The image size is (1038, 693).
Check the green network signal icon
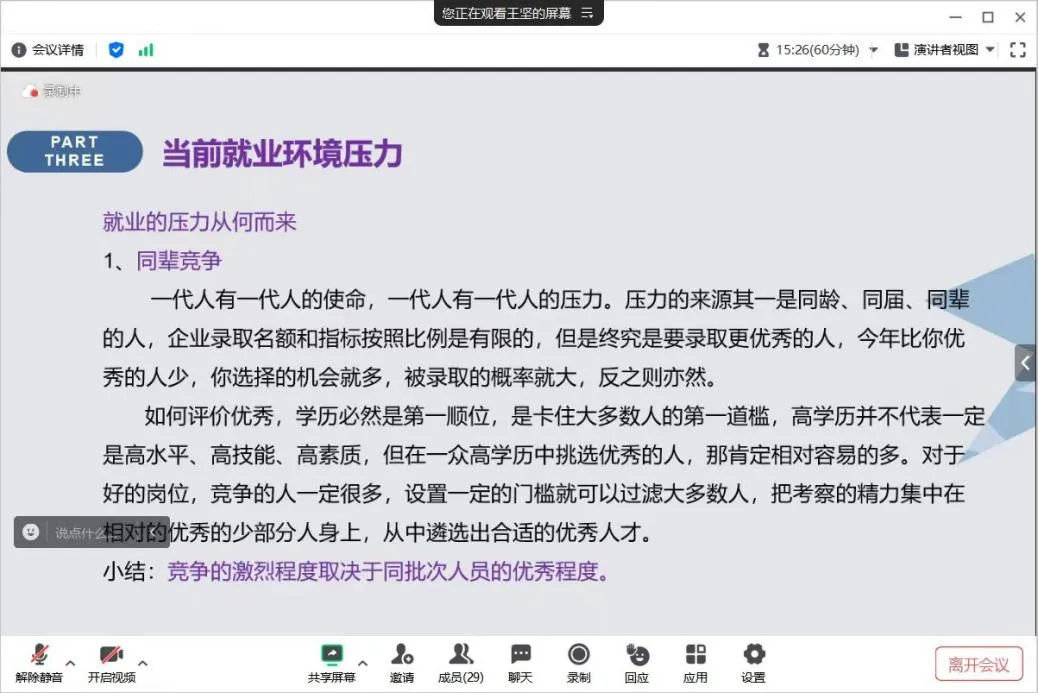point(146,49)
